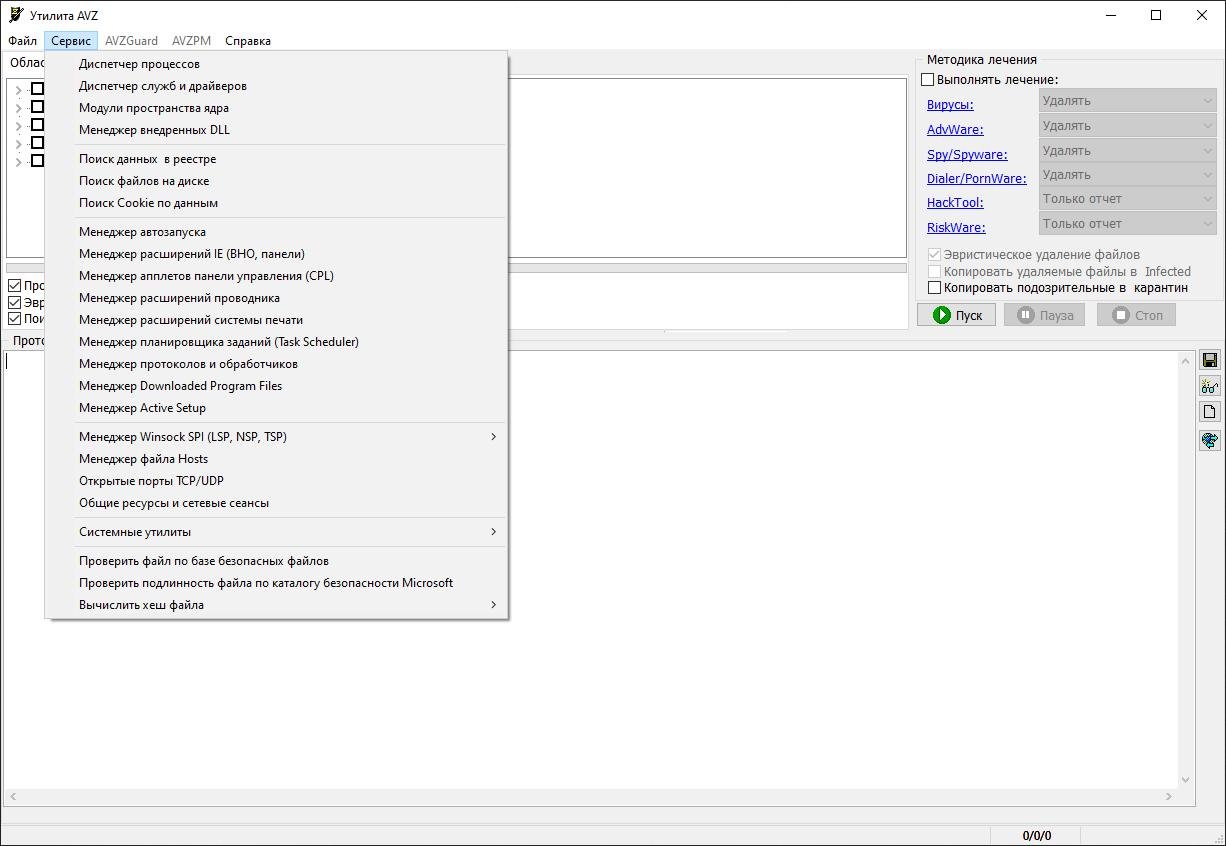The image size is (1226, 846).
Task: Click the RiskWare link
Action: pos(955,228)
